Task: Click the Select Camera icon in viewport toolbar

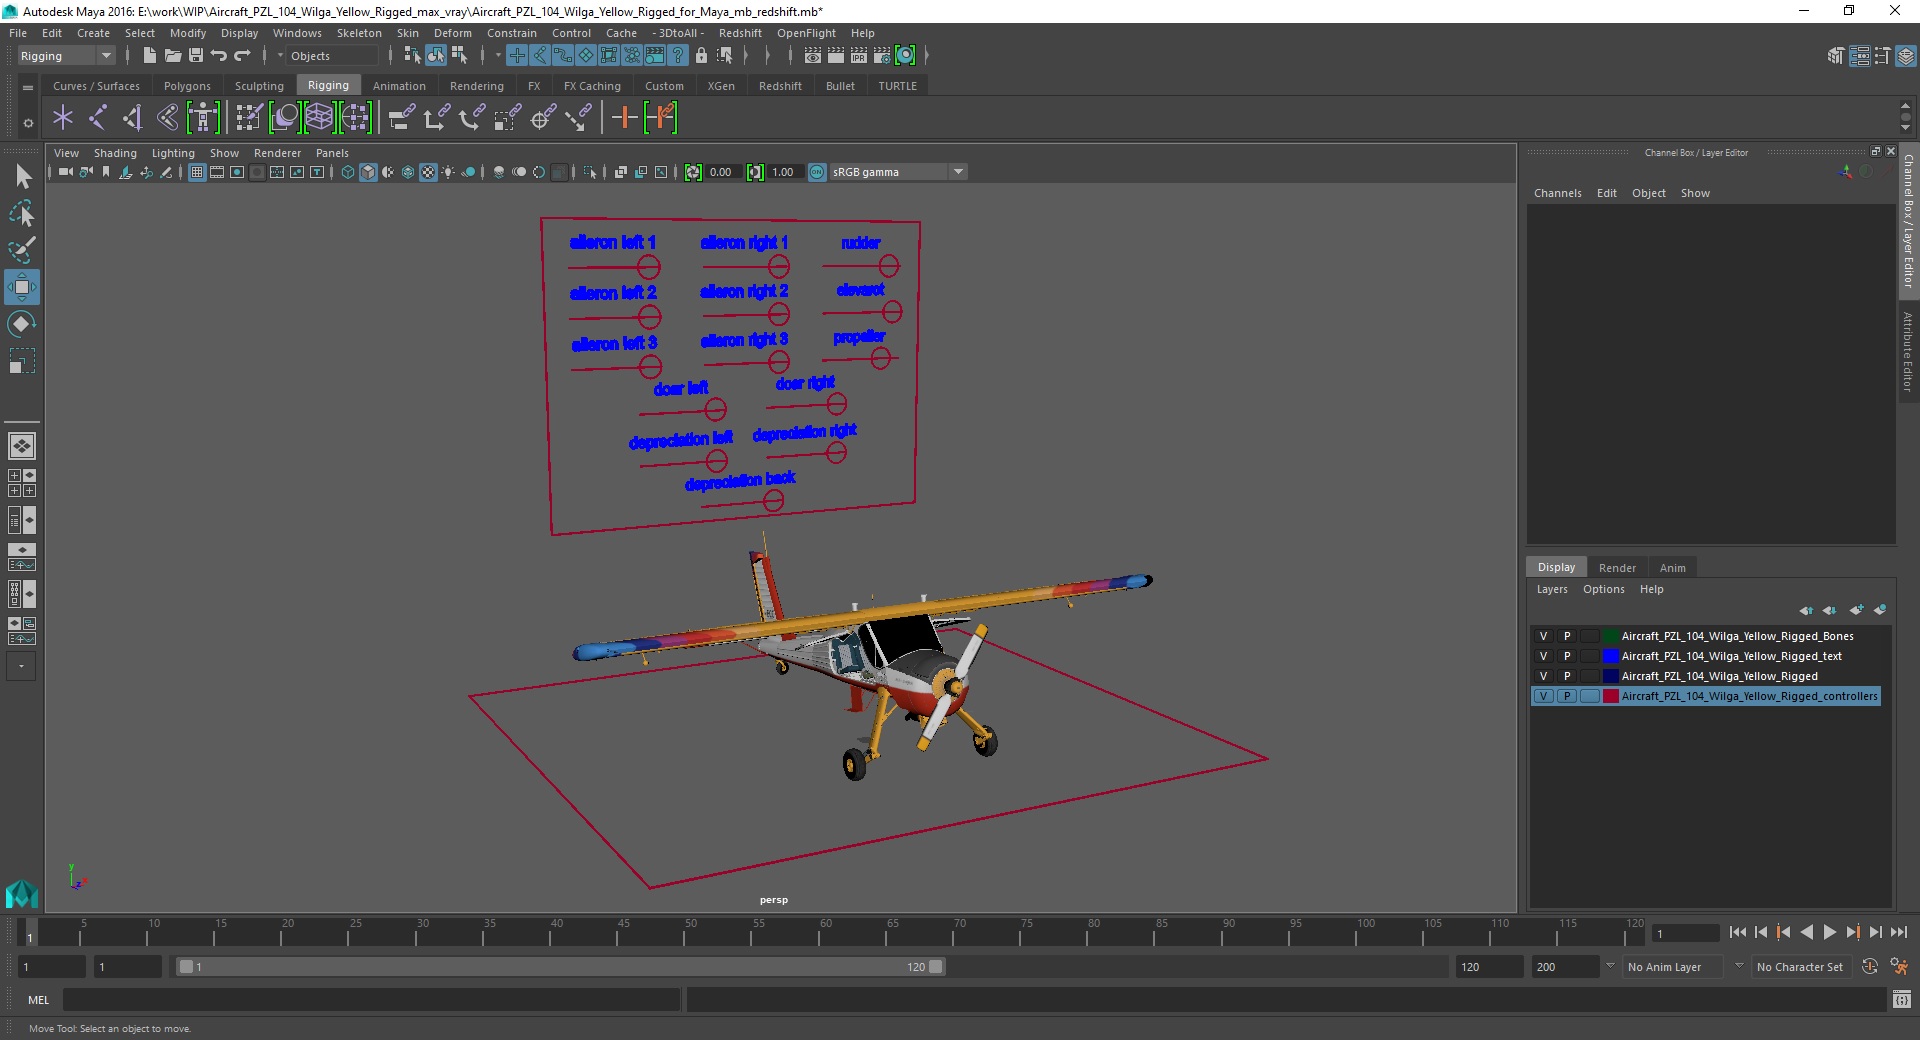Action: coord(65,172)
